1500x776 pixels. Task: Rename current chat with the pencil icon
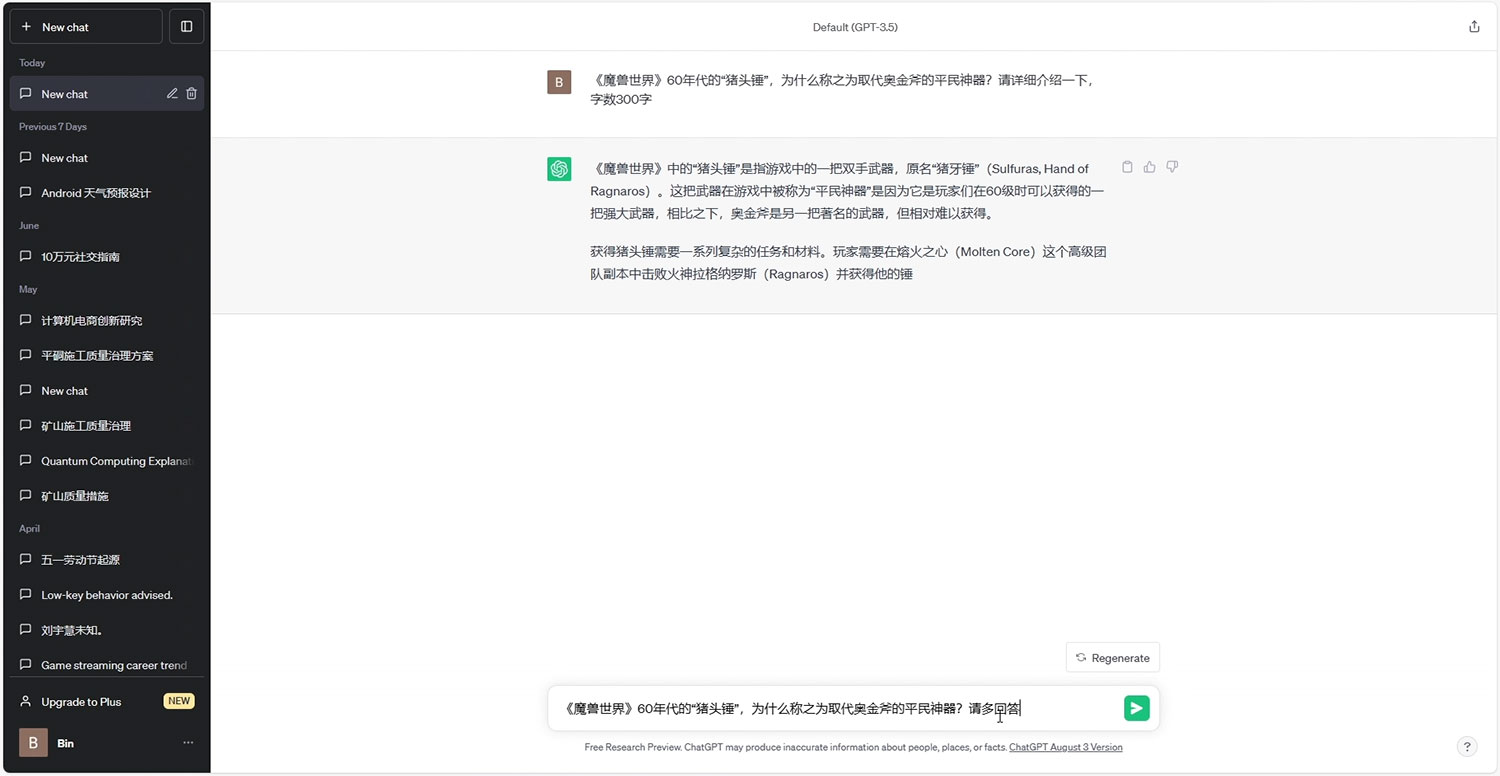(x=171, y=93)
